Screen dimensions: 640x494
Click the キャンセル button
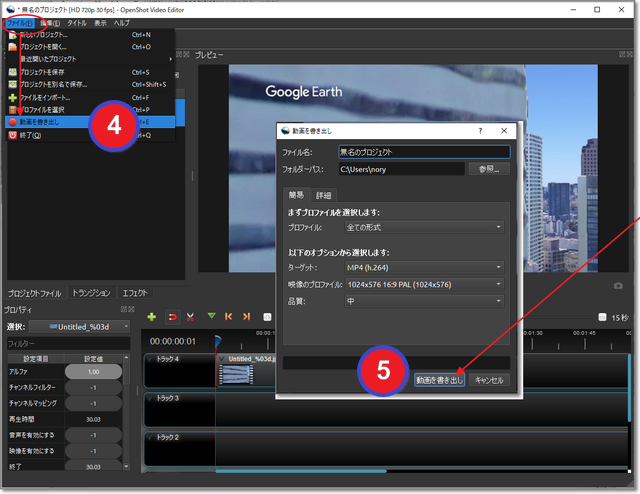coord(490,380)
